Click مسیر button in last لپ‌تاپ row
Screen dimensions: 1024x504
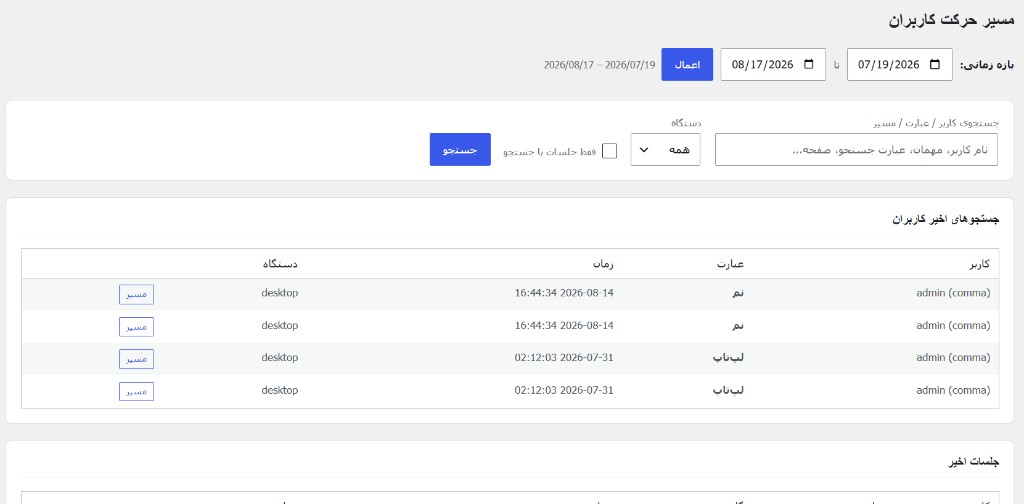[136, 392]
